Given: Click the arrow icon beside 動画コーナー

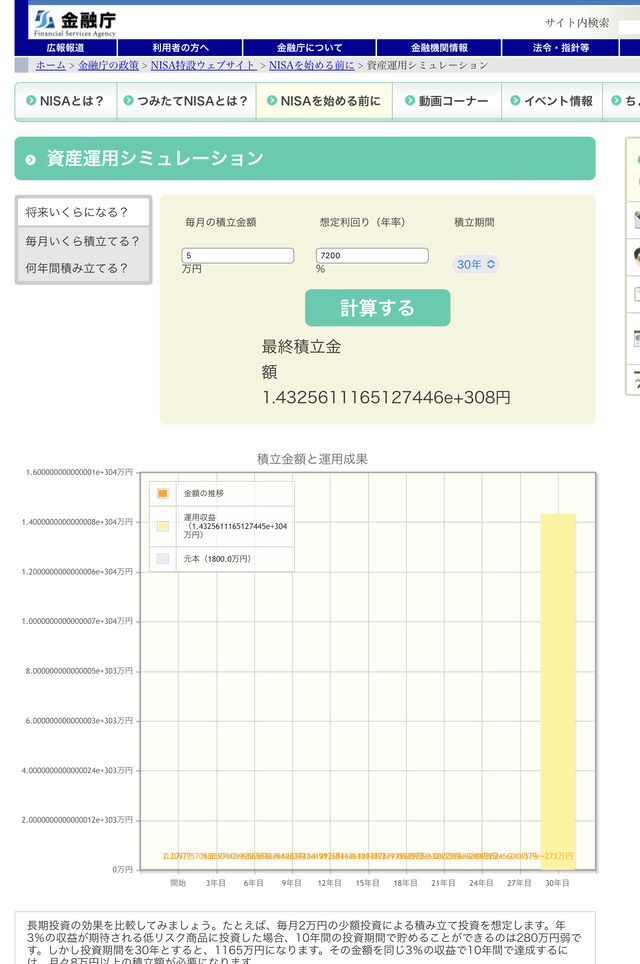Looking at the screenshot, I should 409,100.
